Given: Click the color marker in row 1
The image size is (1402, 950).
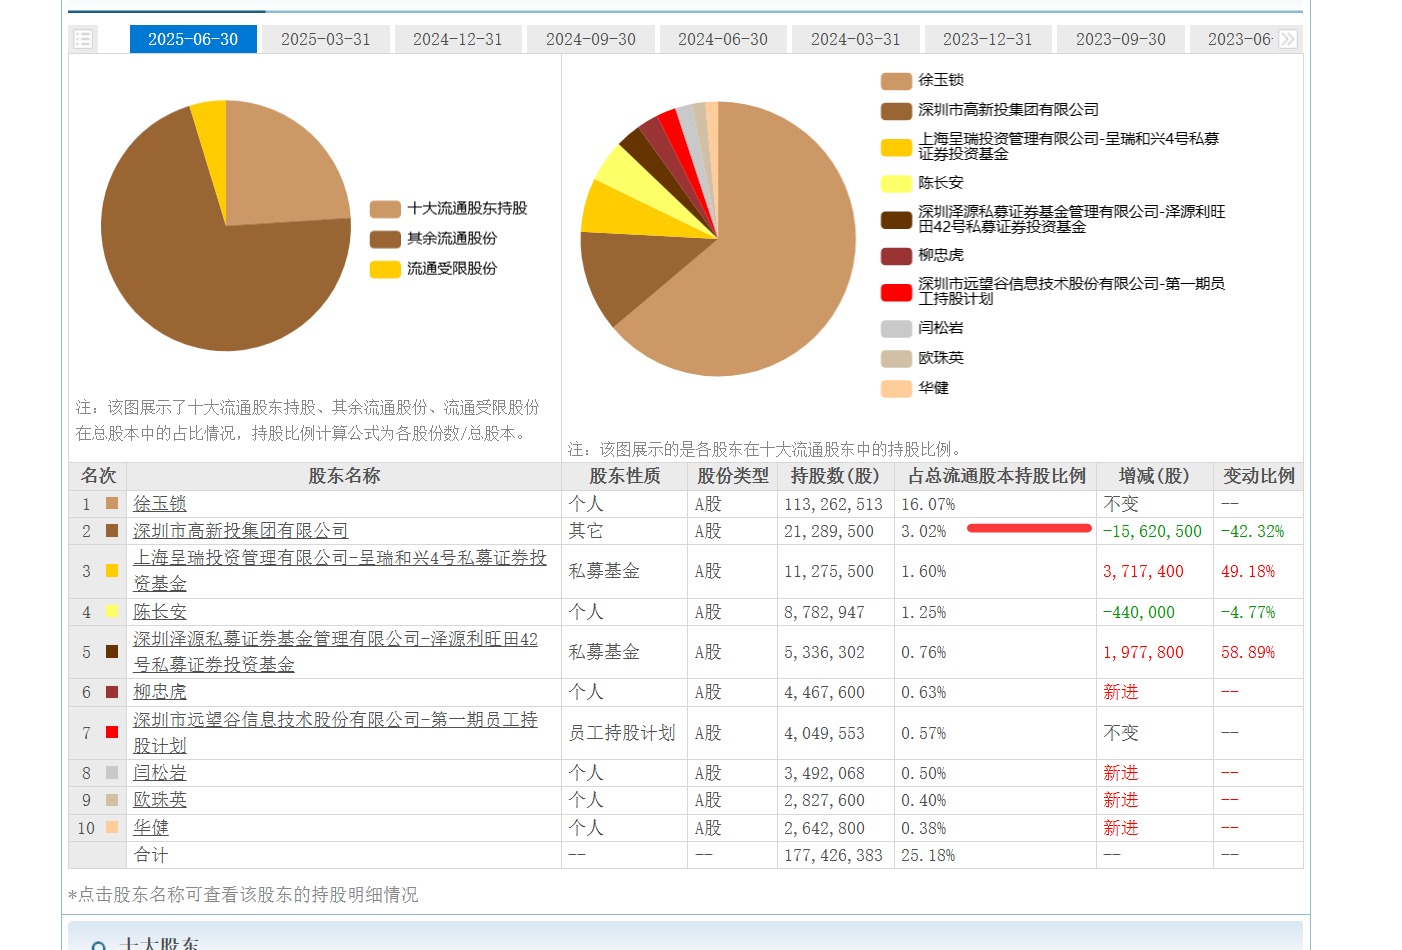Looking at the screenshot, I should coord(112,503).
